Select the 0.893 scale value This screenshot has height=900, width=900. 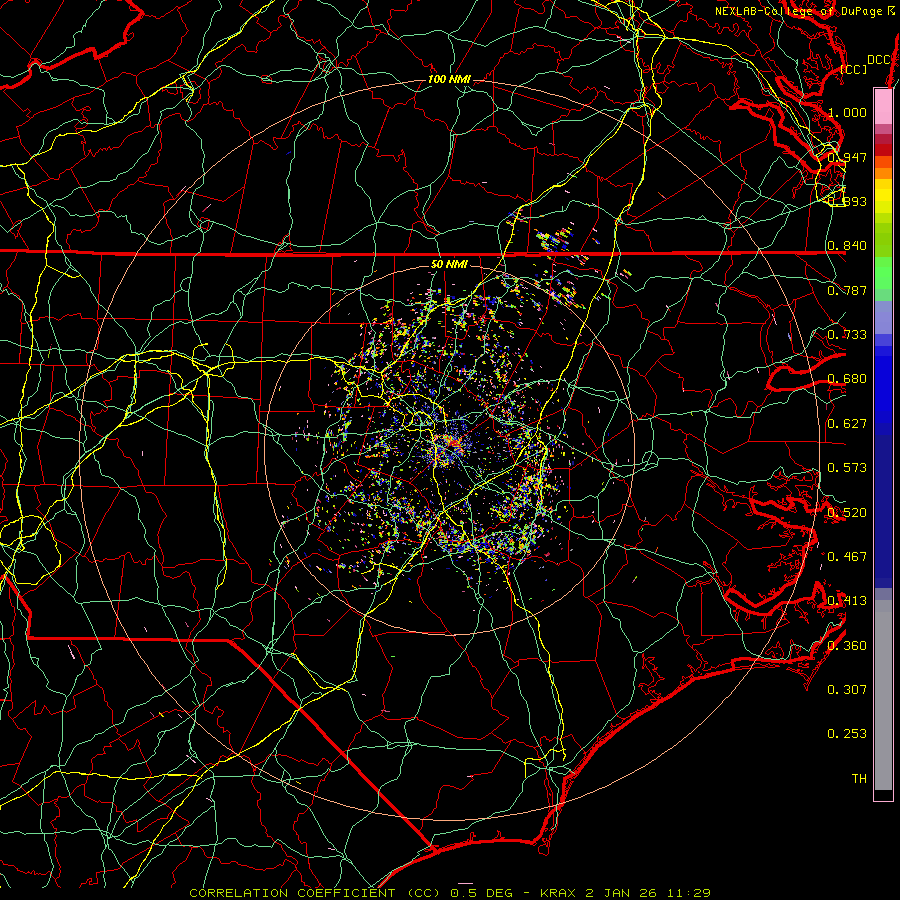[x=847, y=201]
